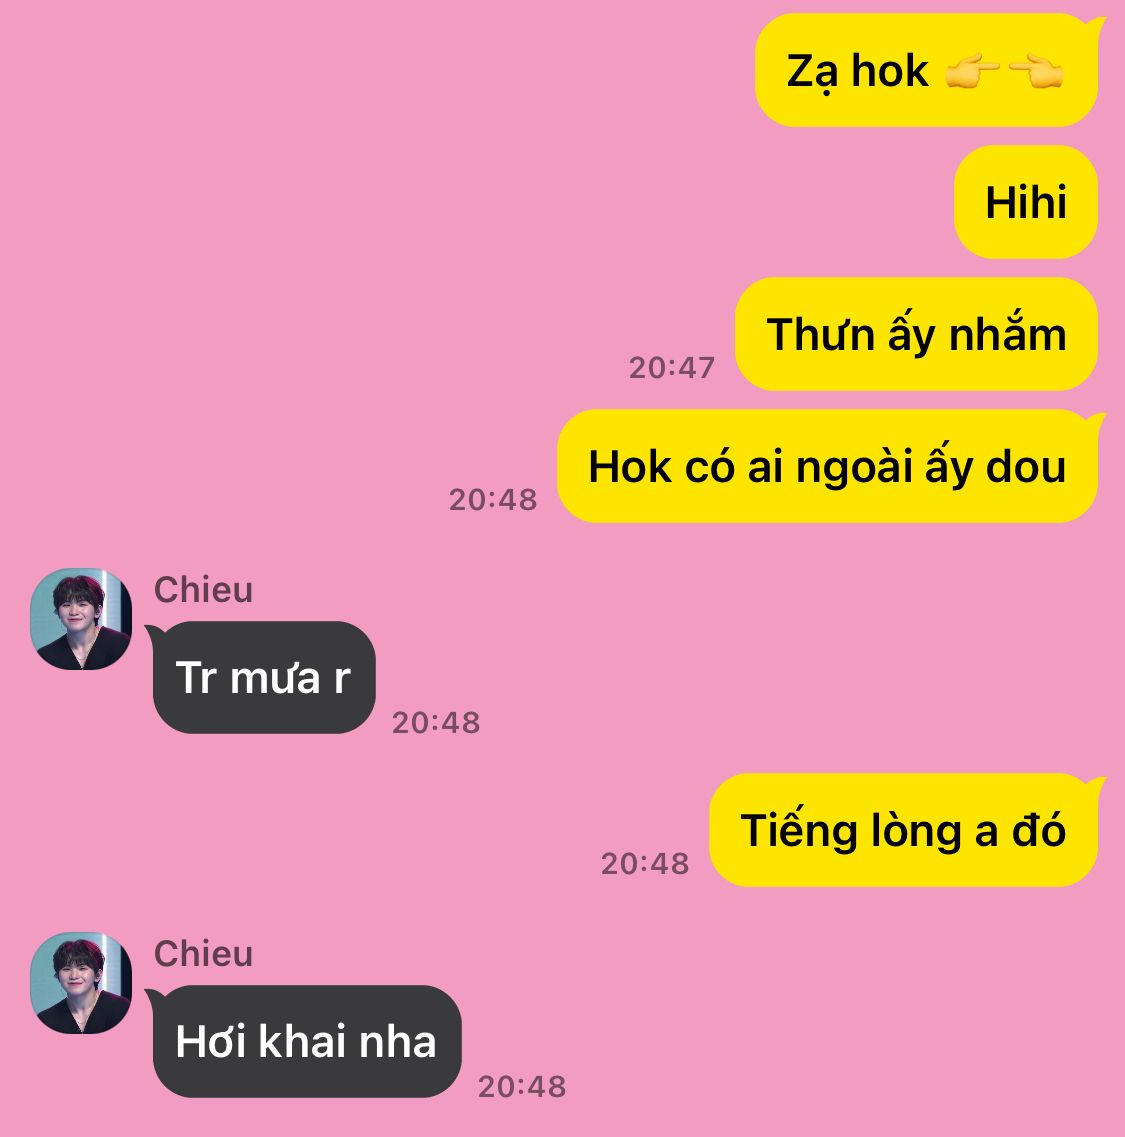Click the timestamp next to "Hơi khai nha"

pos(522,1087)
